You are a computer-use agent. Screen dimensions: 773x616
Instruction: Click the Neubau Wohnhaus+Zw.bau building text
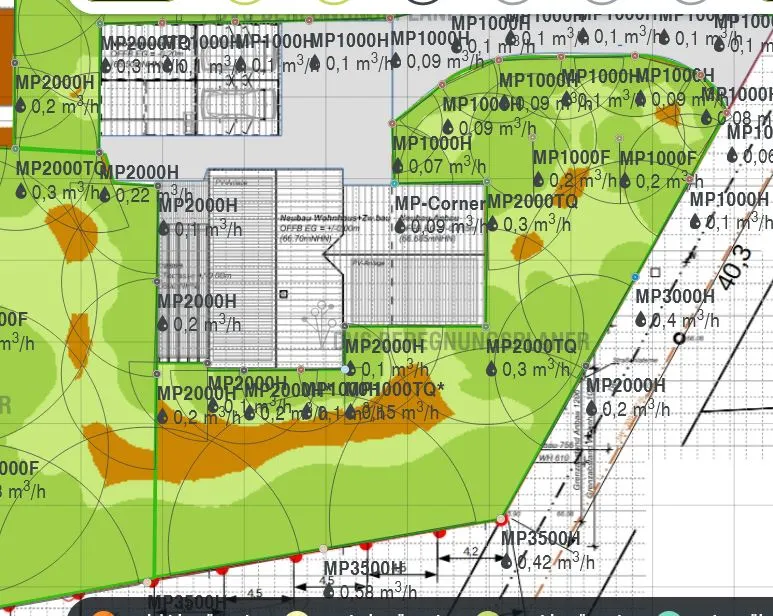(x=335, y=218)
